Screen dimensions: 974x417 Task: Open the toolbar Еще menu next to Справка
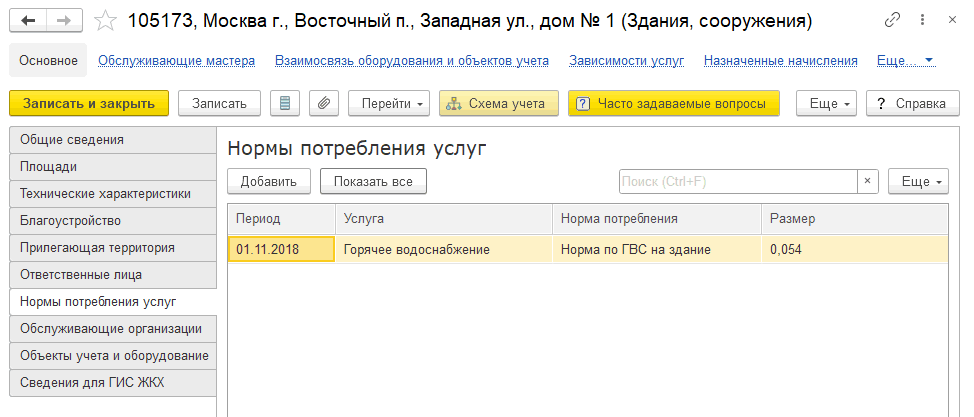click(827, 103)
